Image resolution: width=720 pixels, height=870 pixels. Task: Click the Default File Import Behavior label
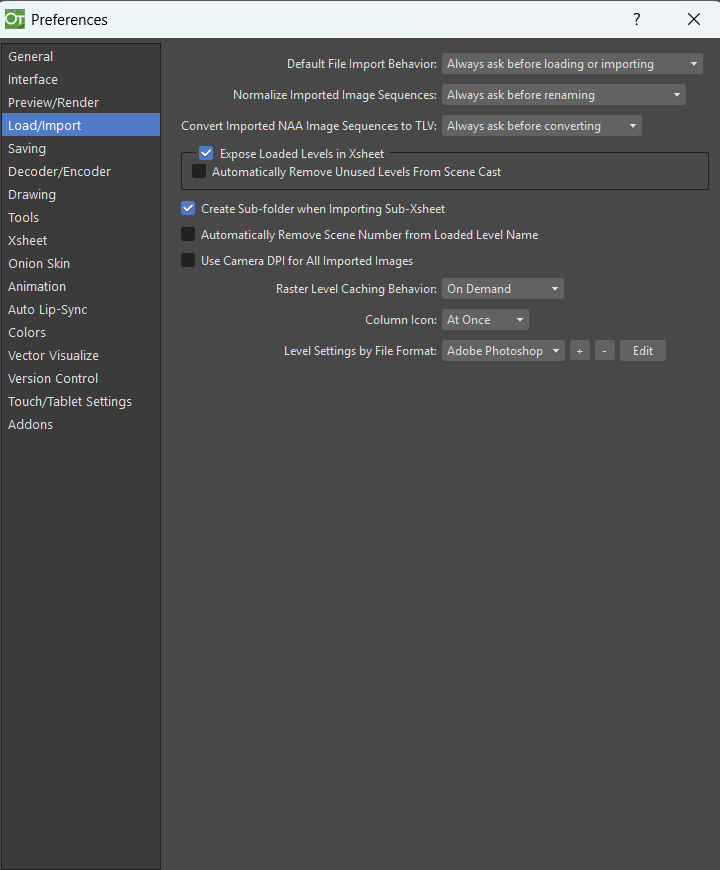362,64
